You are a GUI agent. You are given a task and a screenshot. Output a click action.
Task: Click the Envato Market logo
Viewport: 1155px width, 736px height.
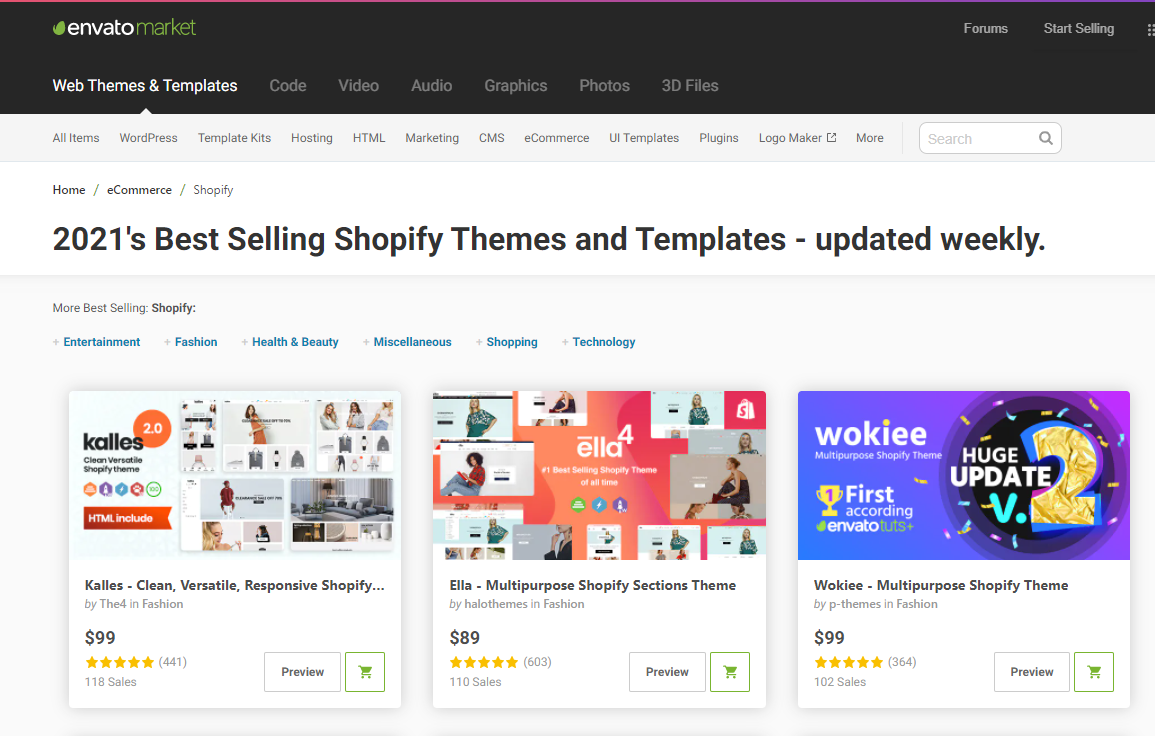point(124,28)
